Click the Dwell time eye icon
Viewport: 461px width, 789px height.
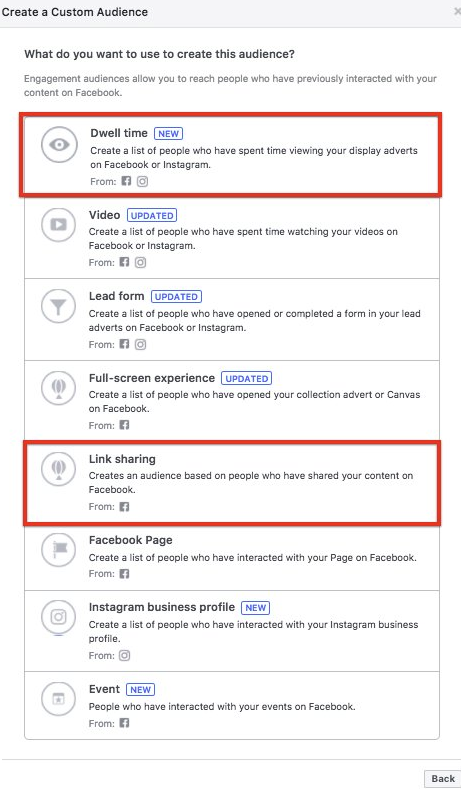[x=59, y=145]
